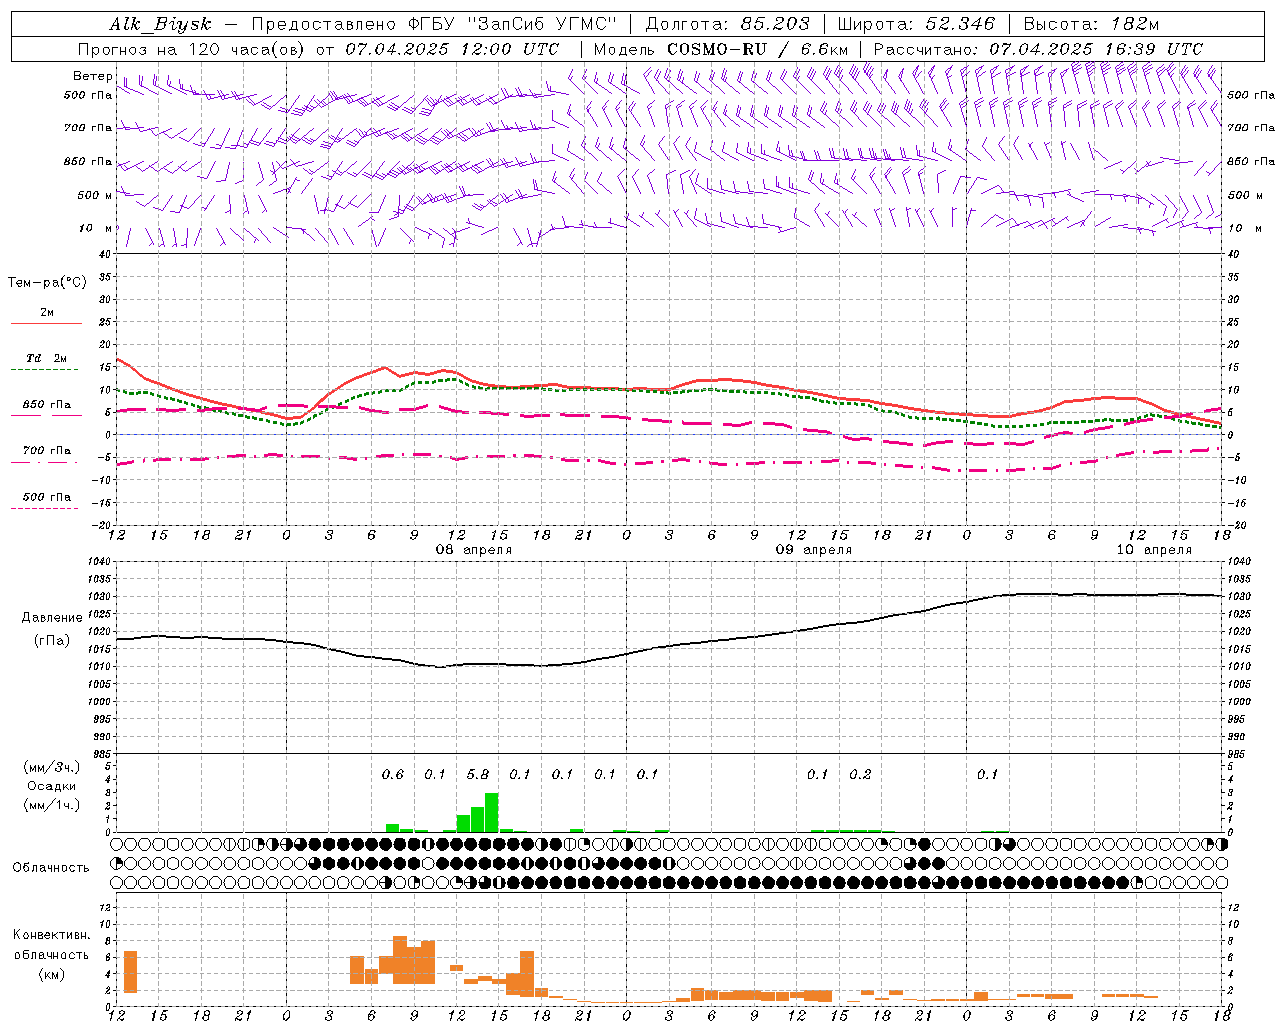
Task: Click the Тем-ра(°C) axis title
Action: (x=47, y=283)
